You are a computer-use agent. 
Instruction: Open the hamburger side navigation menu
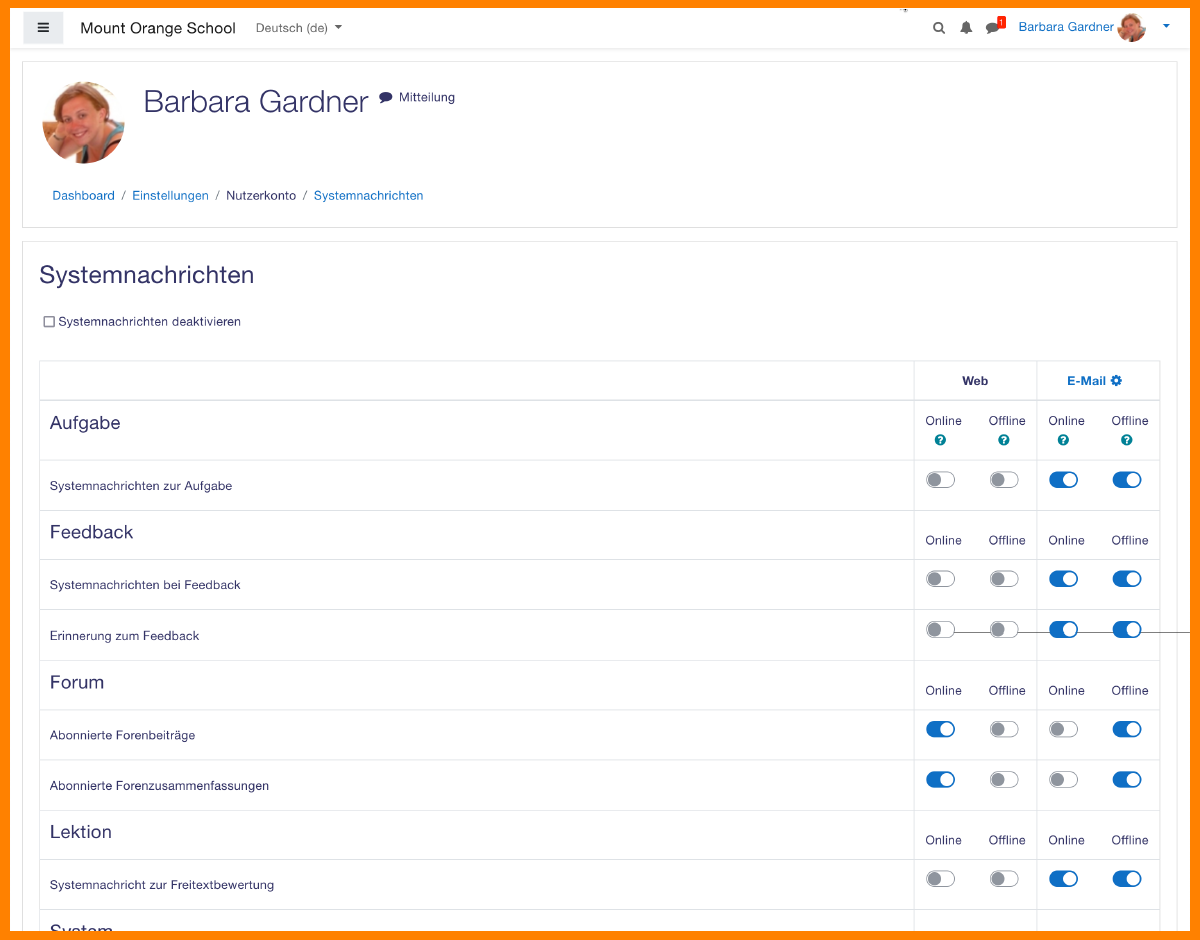[x=43, y=28]
